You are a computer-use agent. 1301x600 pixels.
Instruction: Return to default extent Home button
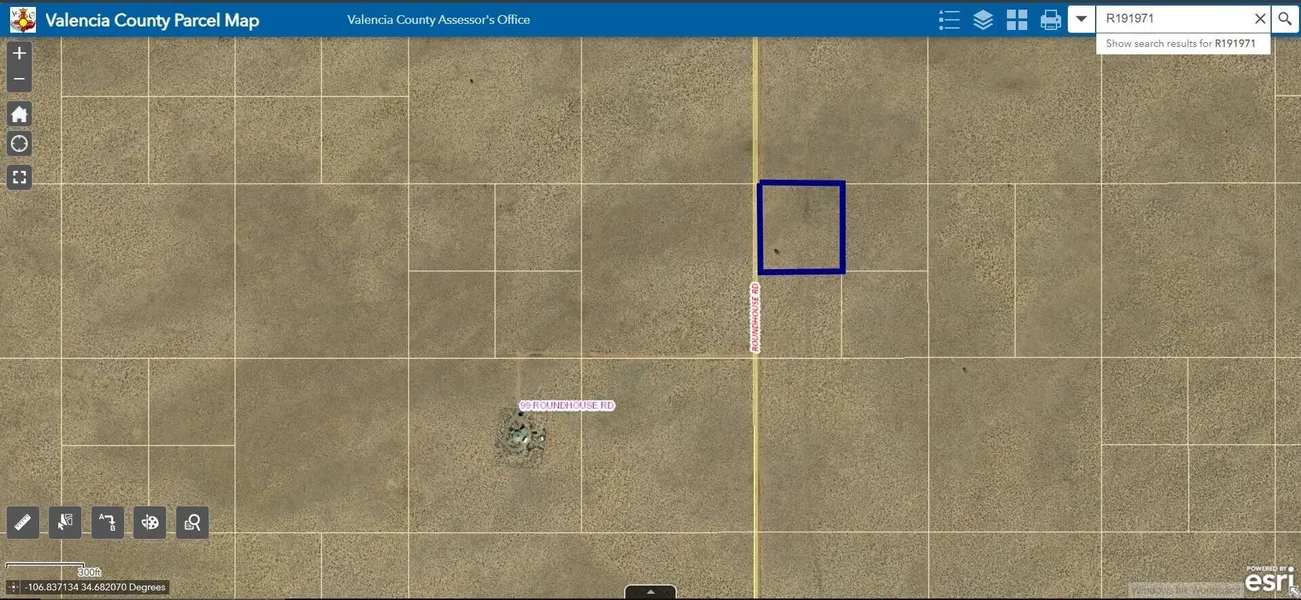[19, 114]
